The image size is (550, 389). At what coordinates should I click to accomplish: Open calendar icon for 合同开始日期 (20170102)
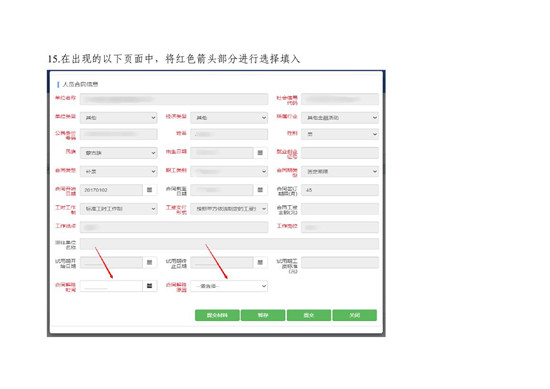[x=149, y=190]
